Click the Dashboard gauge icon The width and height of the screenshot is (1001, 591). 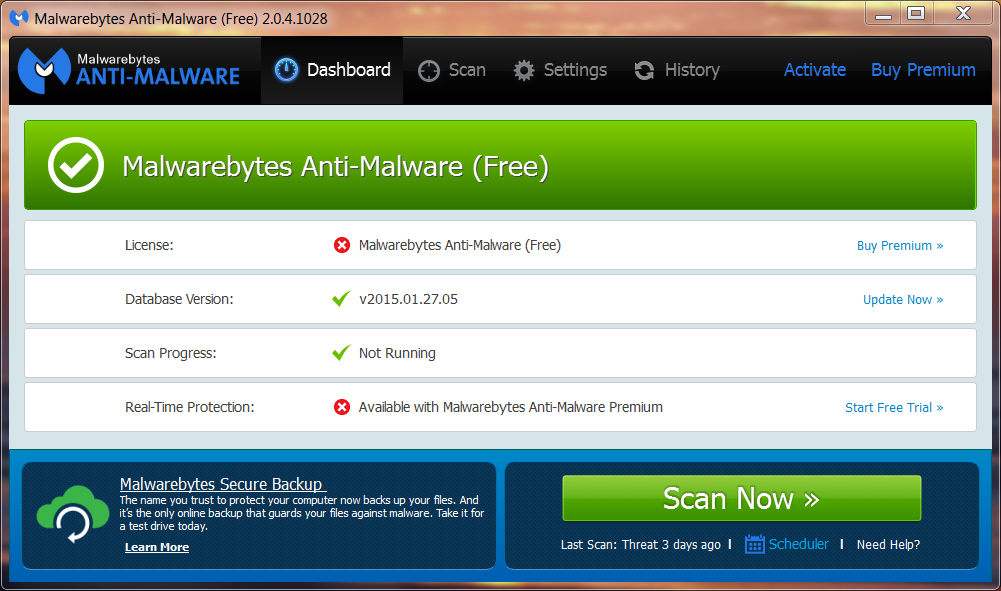pyautogui.click(x=286, y=70)
